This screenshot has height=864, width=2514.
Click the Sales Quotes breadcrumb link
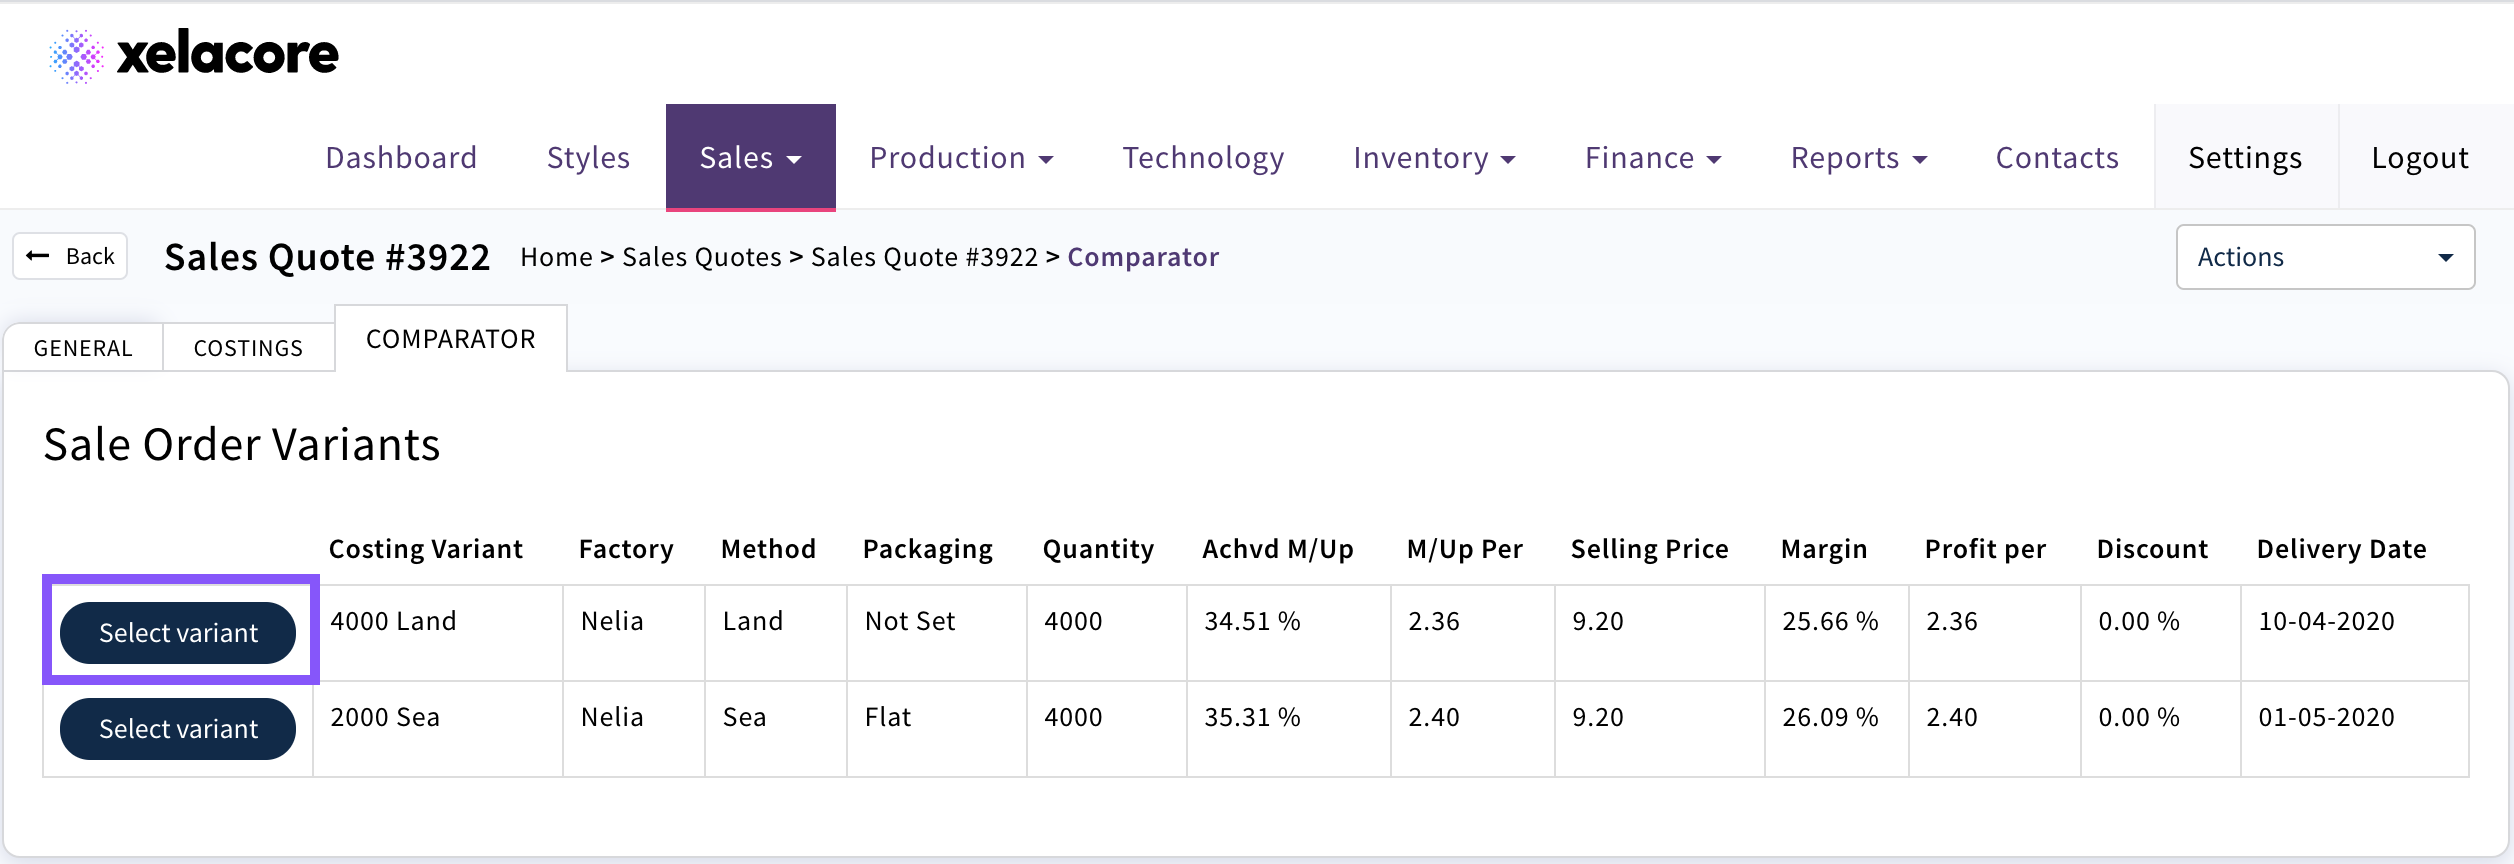(x=701, y=258)
